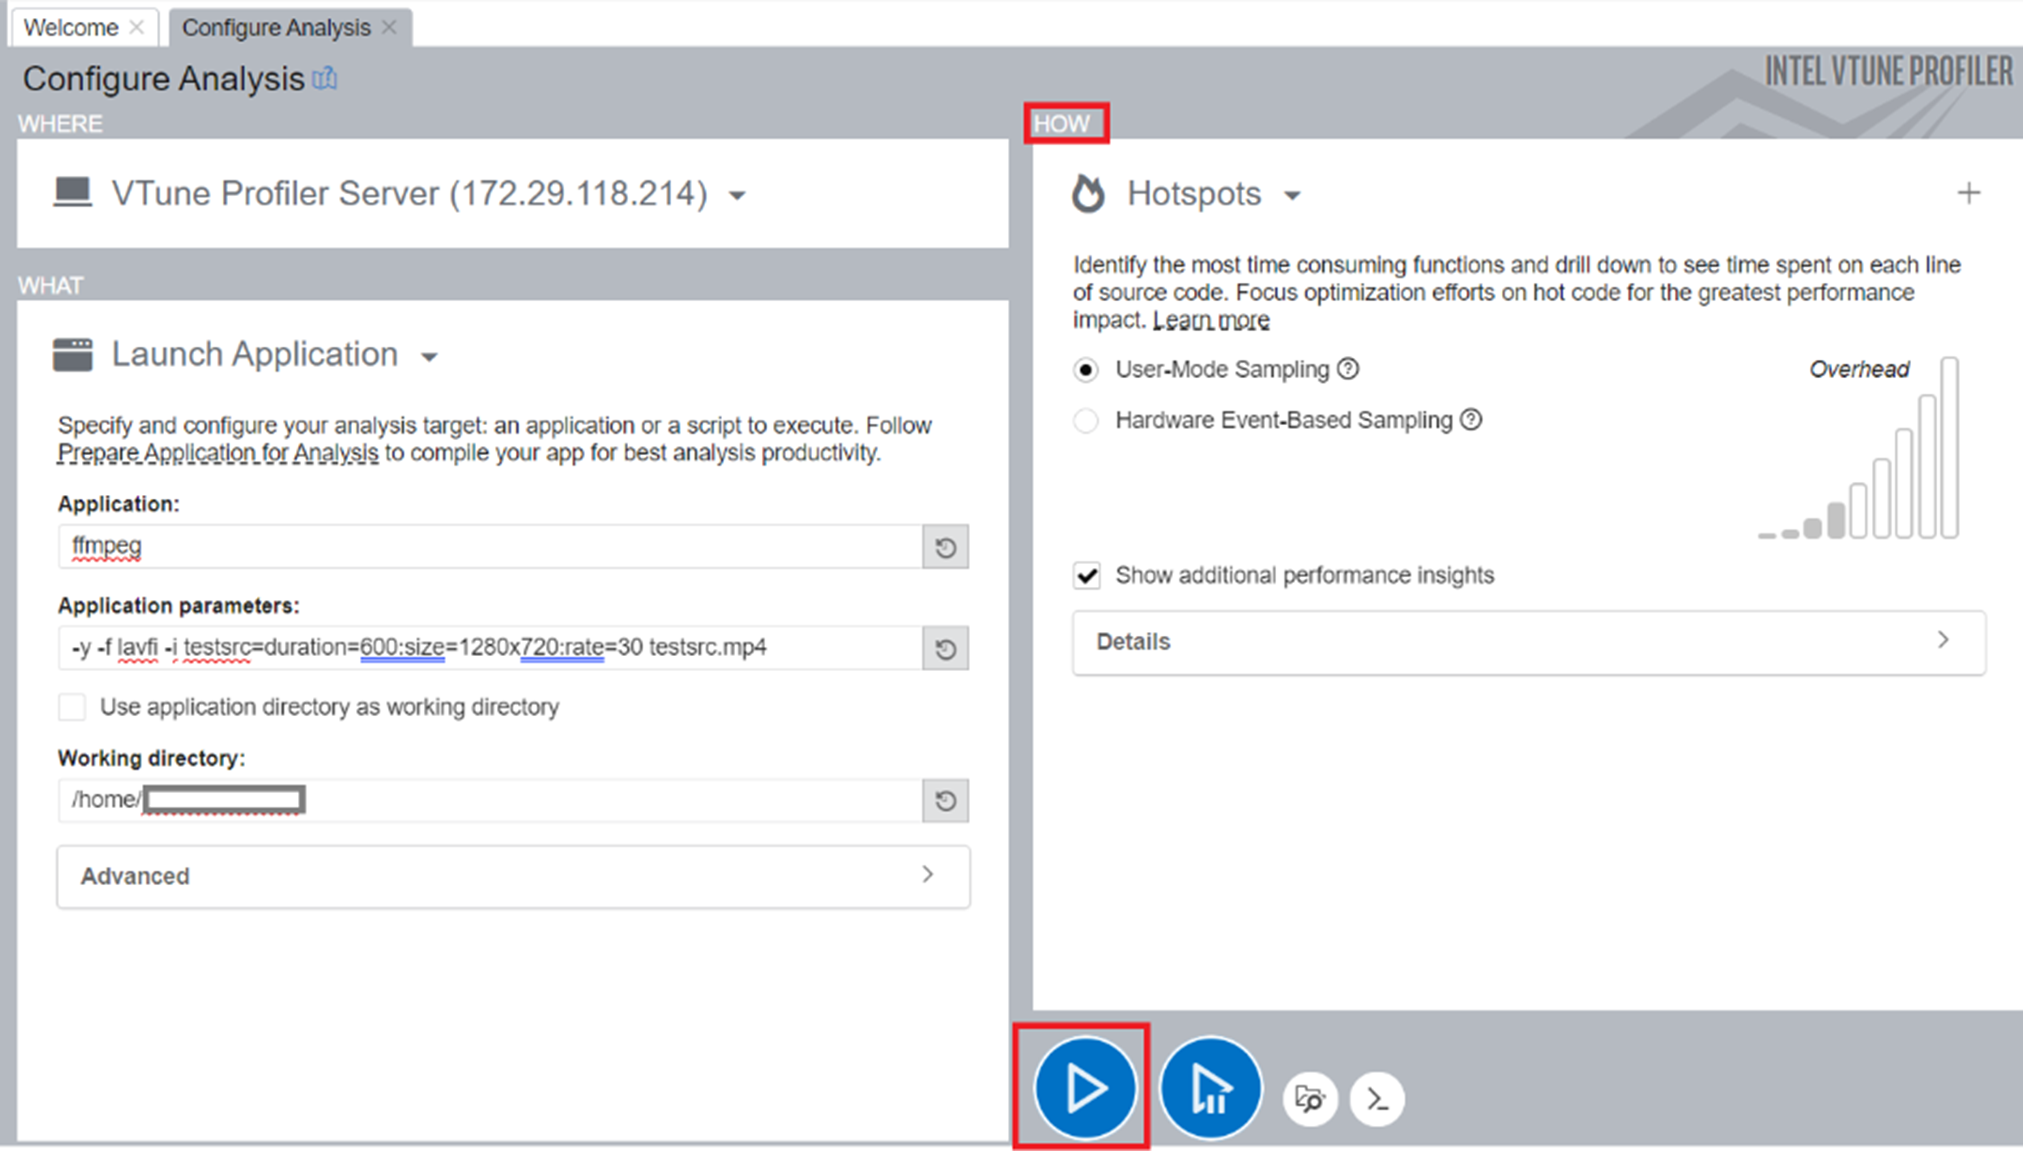Select Hardware Event-Based Sampling radio button

pyautogui.click(x=1086, y=421)
